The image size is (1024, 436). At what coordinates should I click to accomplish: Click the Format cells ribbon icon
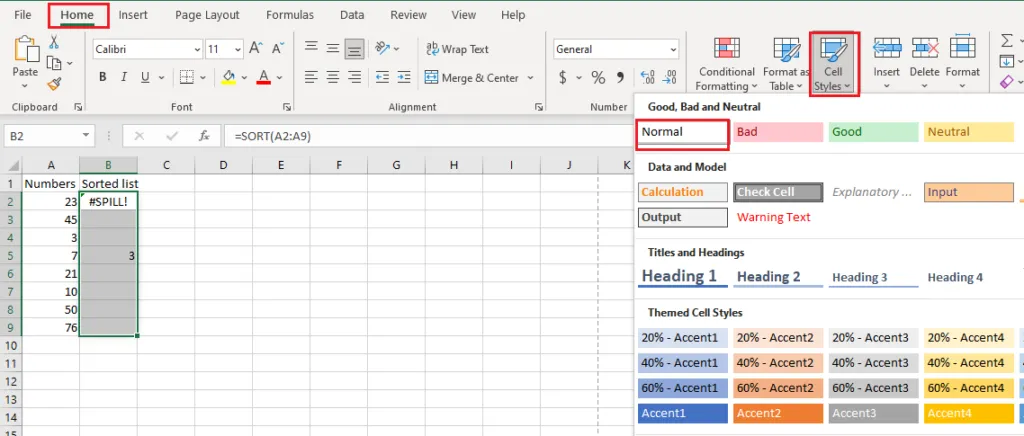[x=963, y=48]
